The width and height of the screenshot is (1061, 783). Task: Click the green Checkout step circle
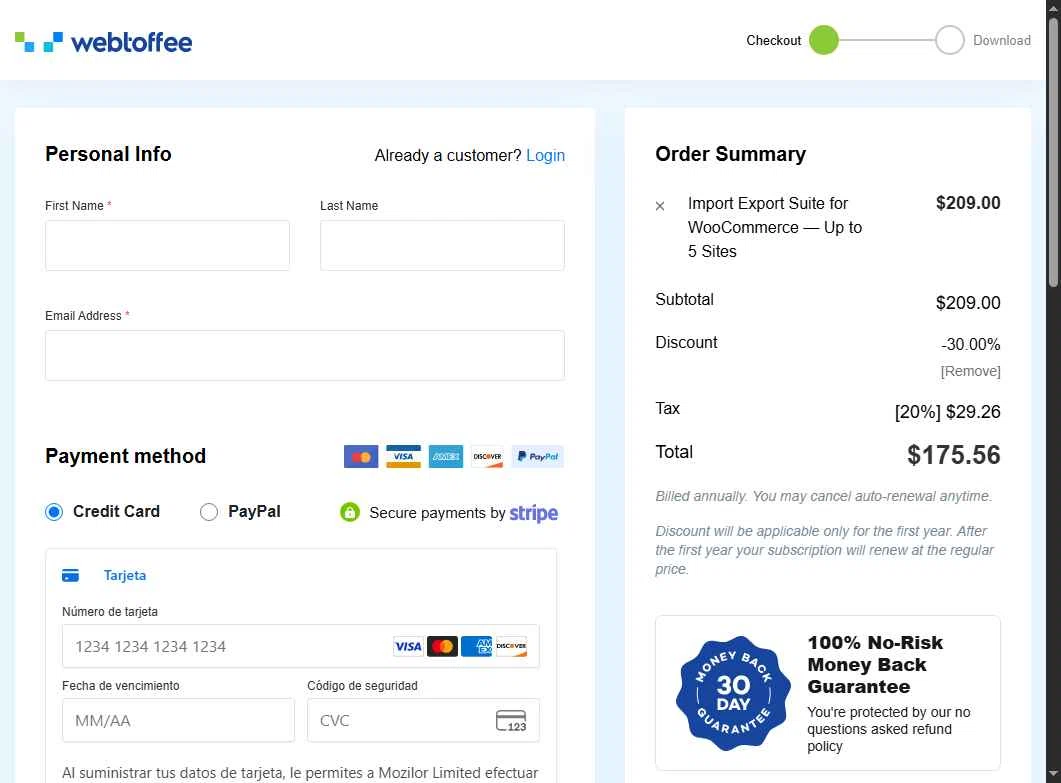[823, 40]
